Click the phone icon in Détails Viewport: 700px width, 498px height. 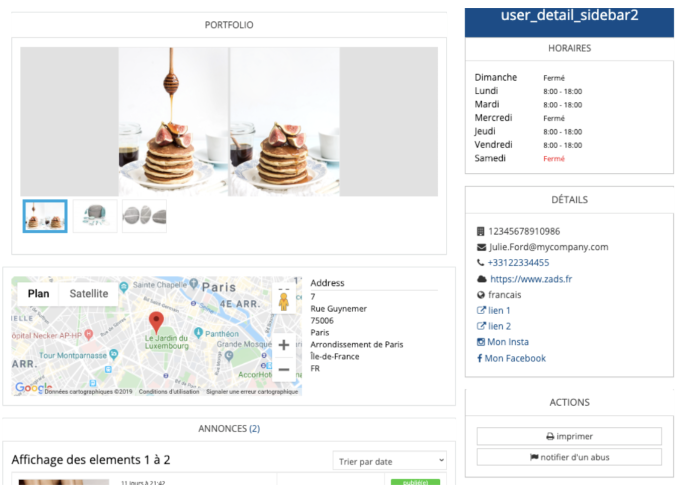480,263
